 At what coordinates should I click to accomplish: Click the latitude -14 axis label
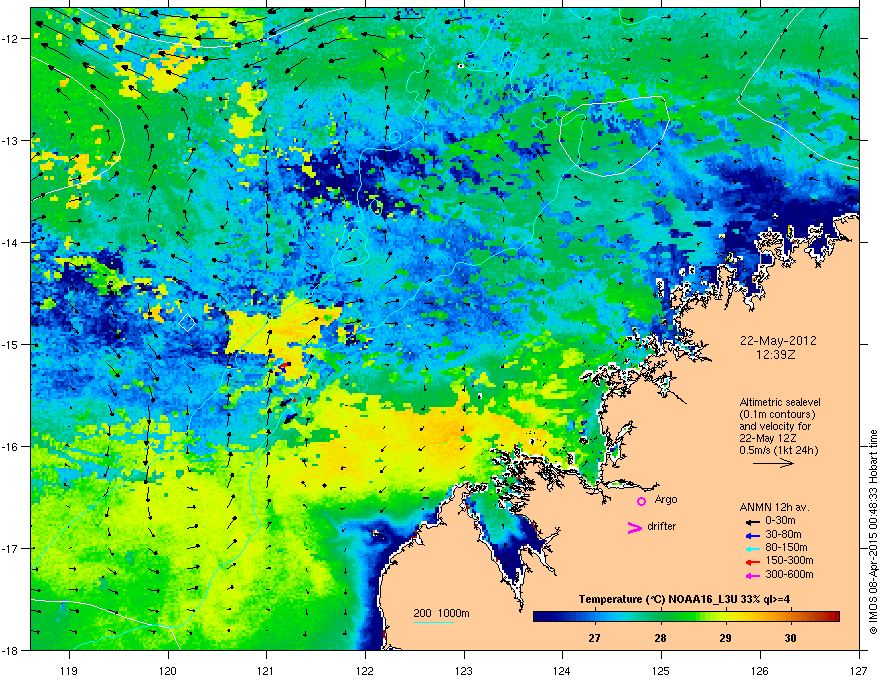click(11, 242)
